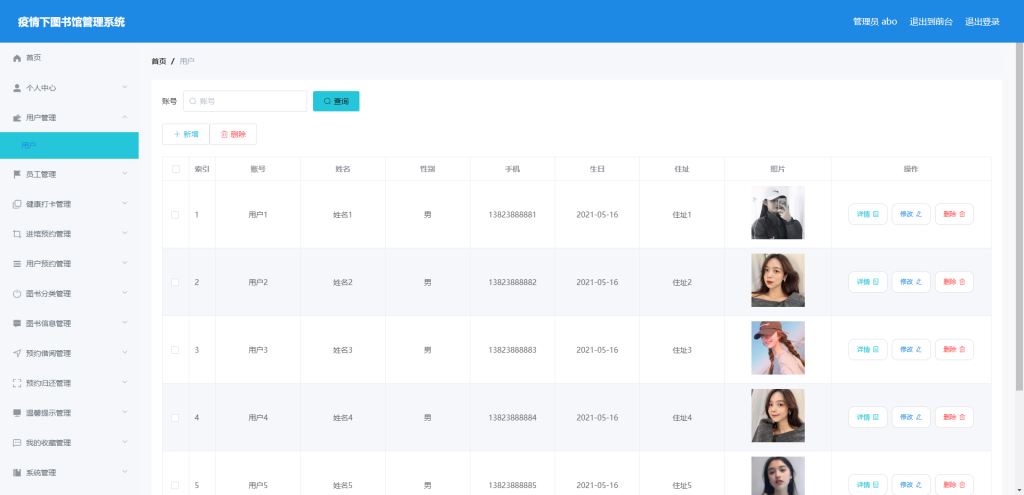Click the monitor icon beside 温馨提示管理
The image size is (1024, 495).
[17, 413]
